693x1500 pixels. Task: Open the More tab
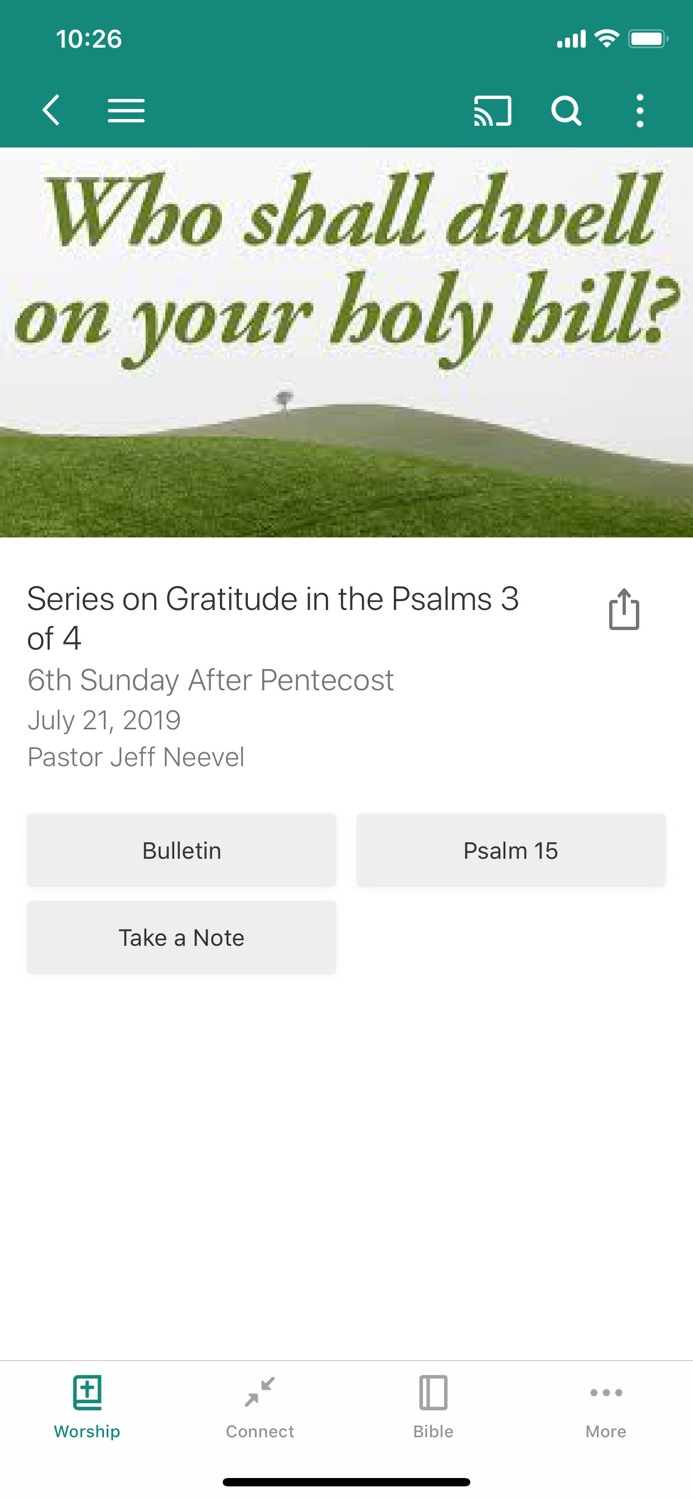(x=606, y=1406)
